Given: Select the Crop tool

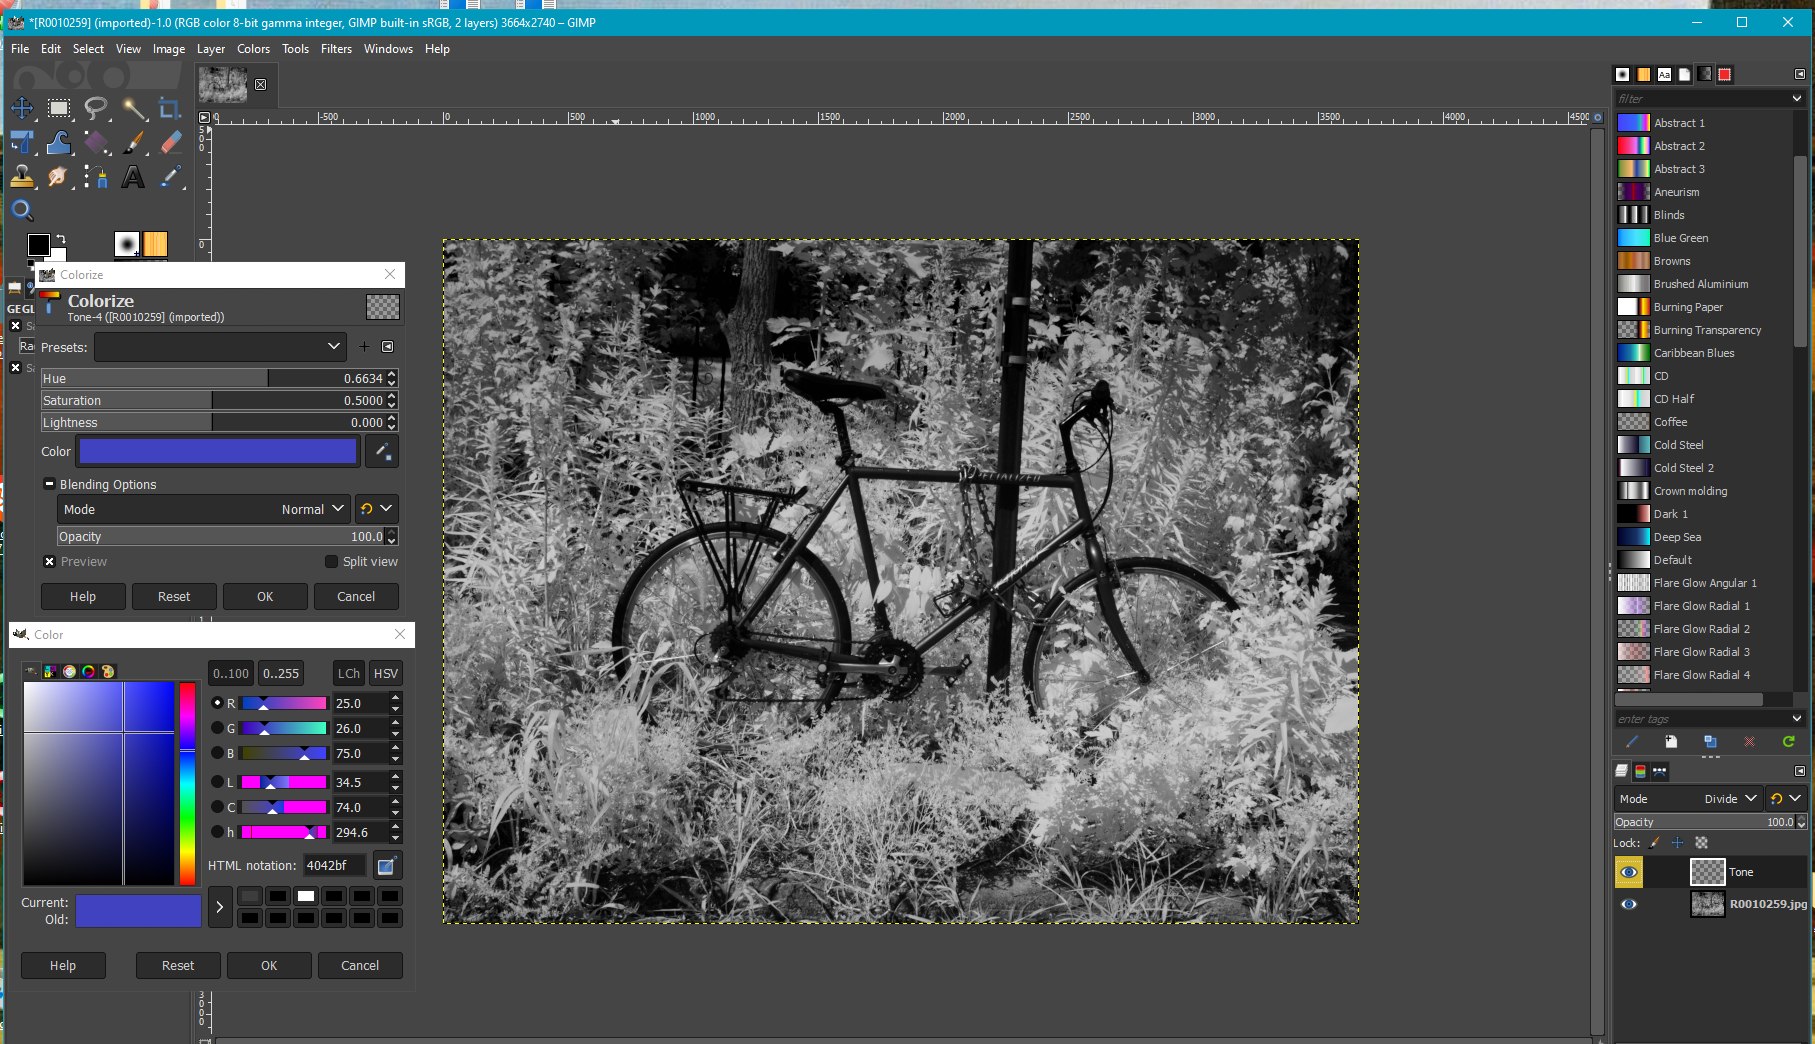Looking at the screenshot, I should (x=169, y=108).
